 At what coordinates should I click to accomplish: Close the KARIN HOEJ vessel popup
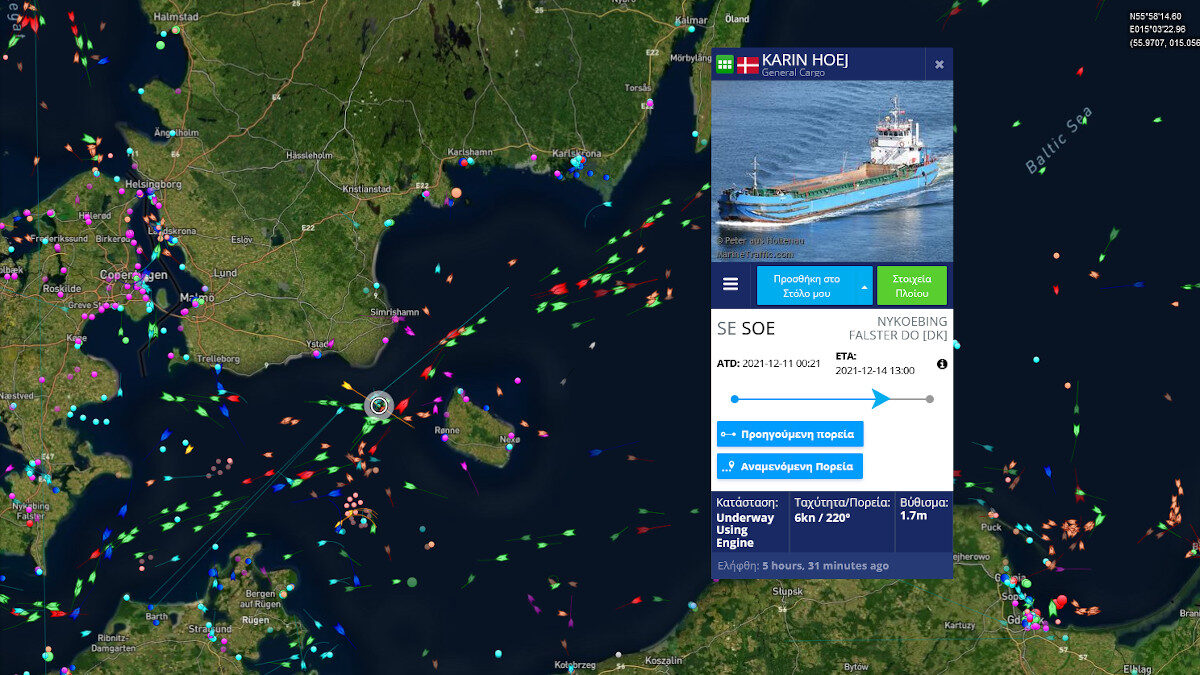click(x=939, y=64)
